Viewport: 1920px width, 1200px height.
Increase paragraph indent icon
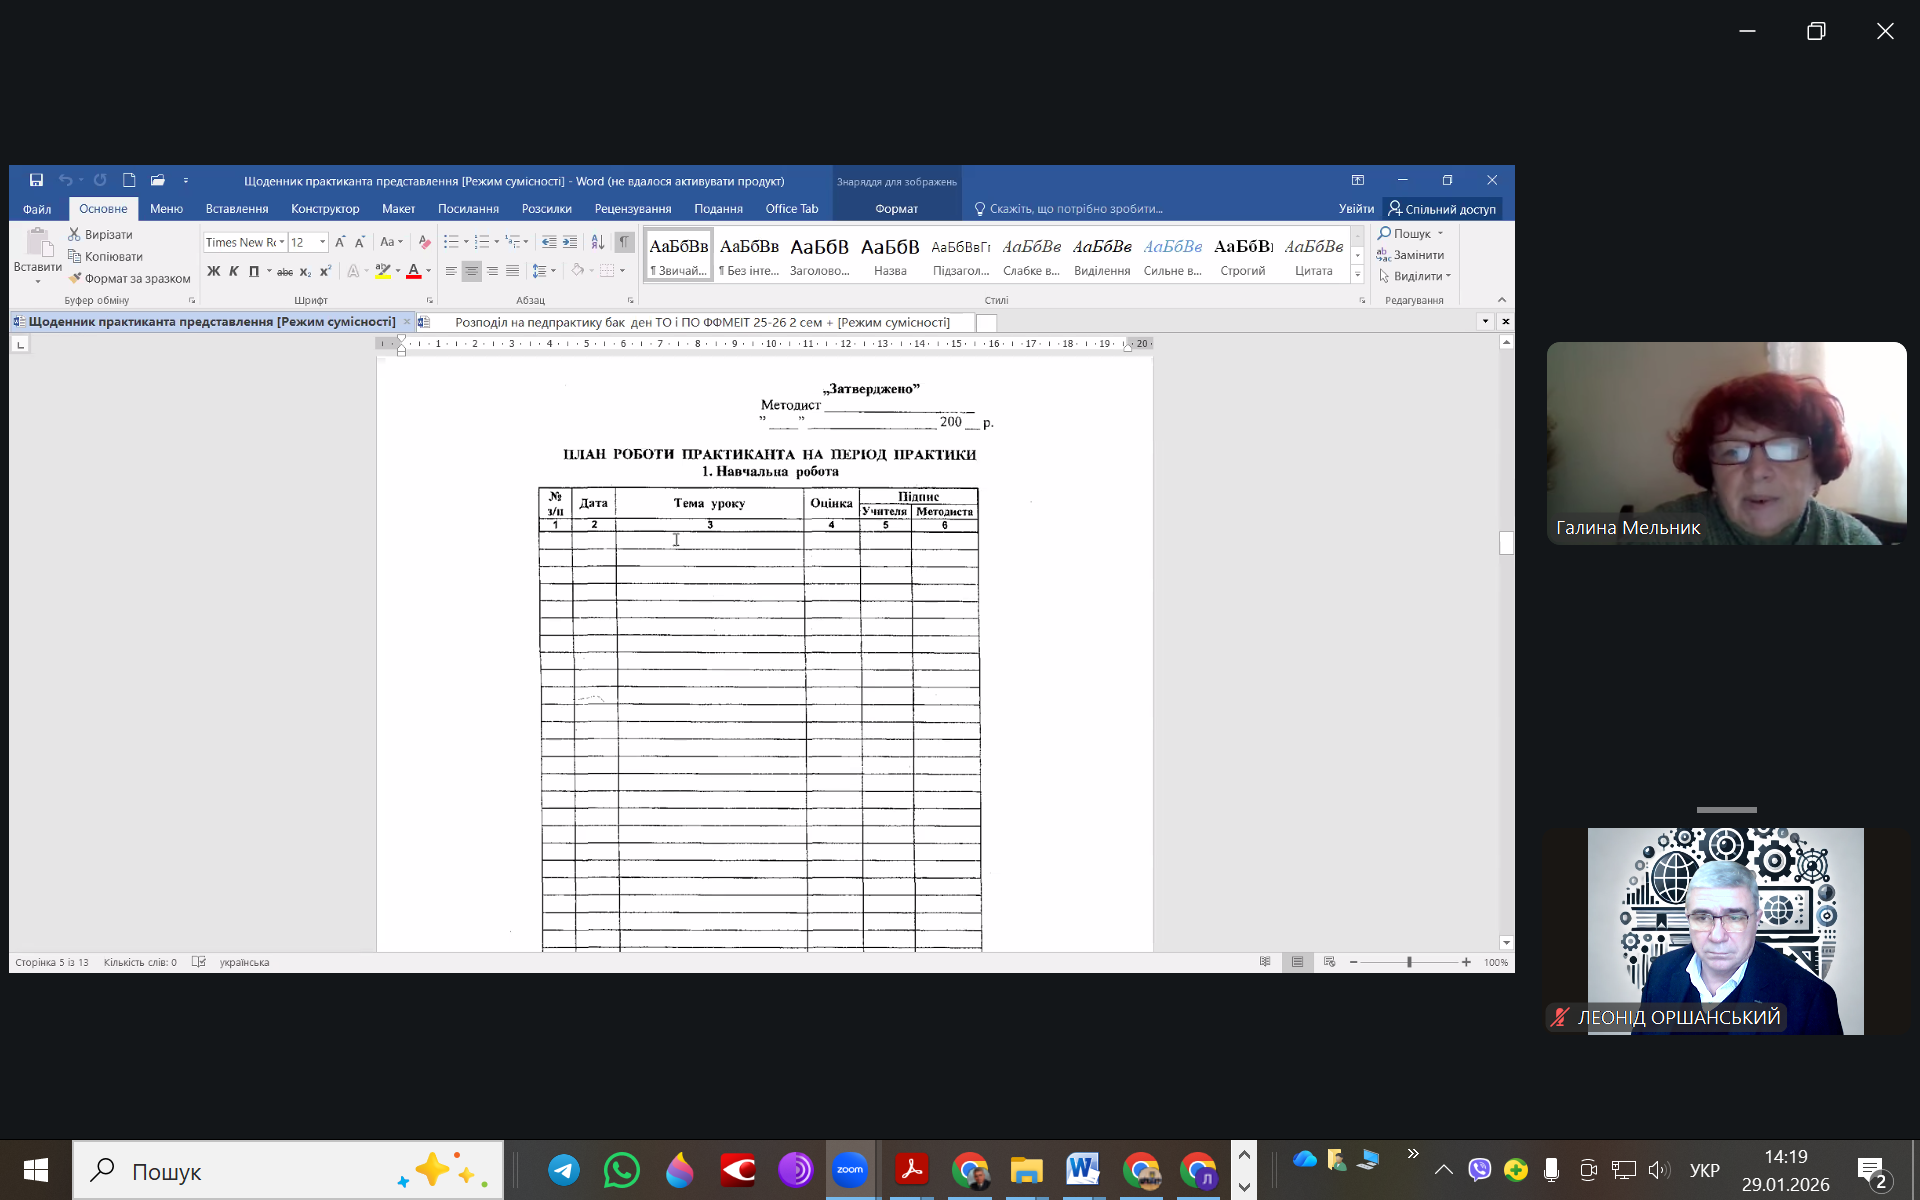(x=570, y=242)
